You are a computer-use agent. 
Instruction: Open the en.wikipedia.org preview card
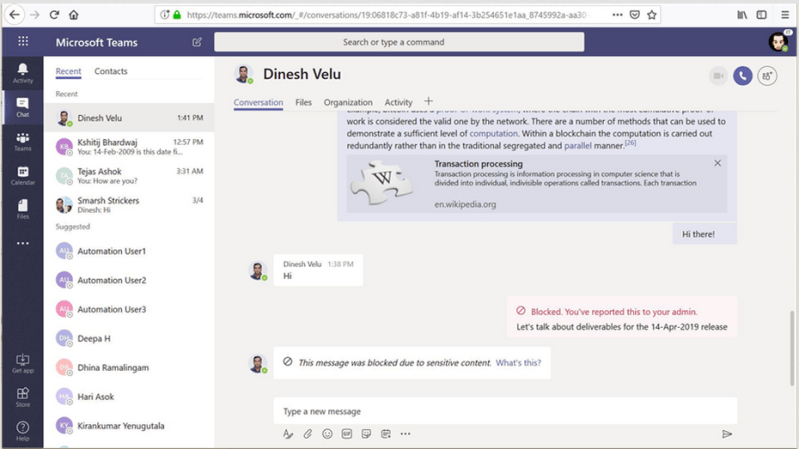[x=537, y=184]
